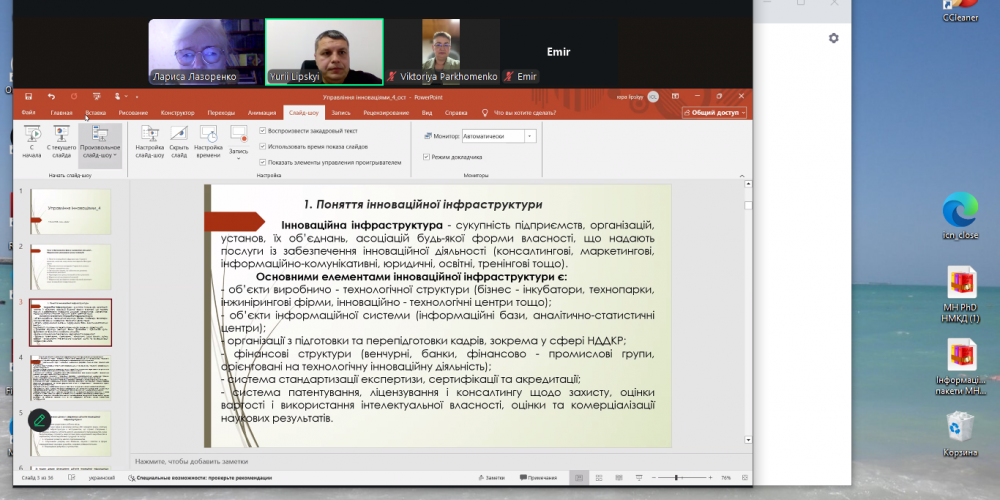The image size is (1000, 500).
Task: Click the 76% zoom level value
Action: [x=726, y=478]
